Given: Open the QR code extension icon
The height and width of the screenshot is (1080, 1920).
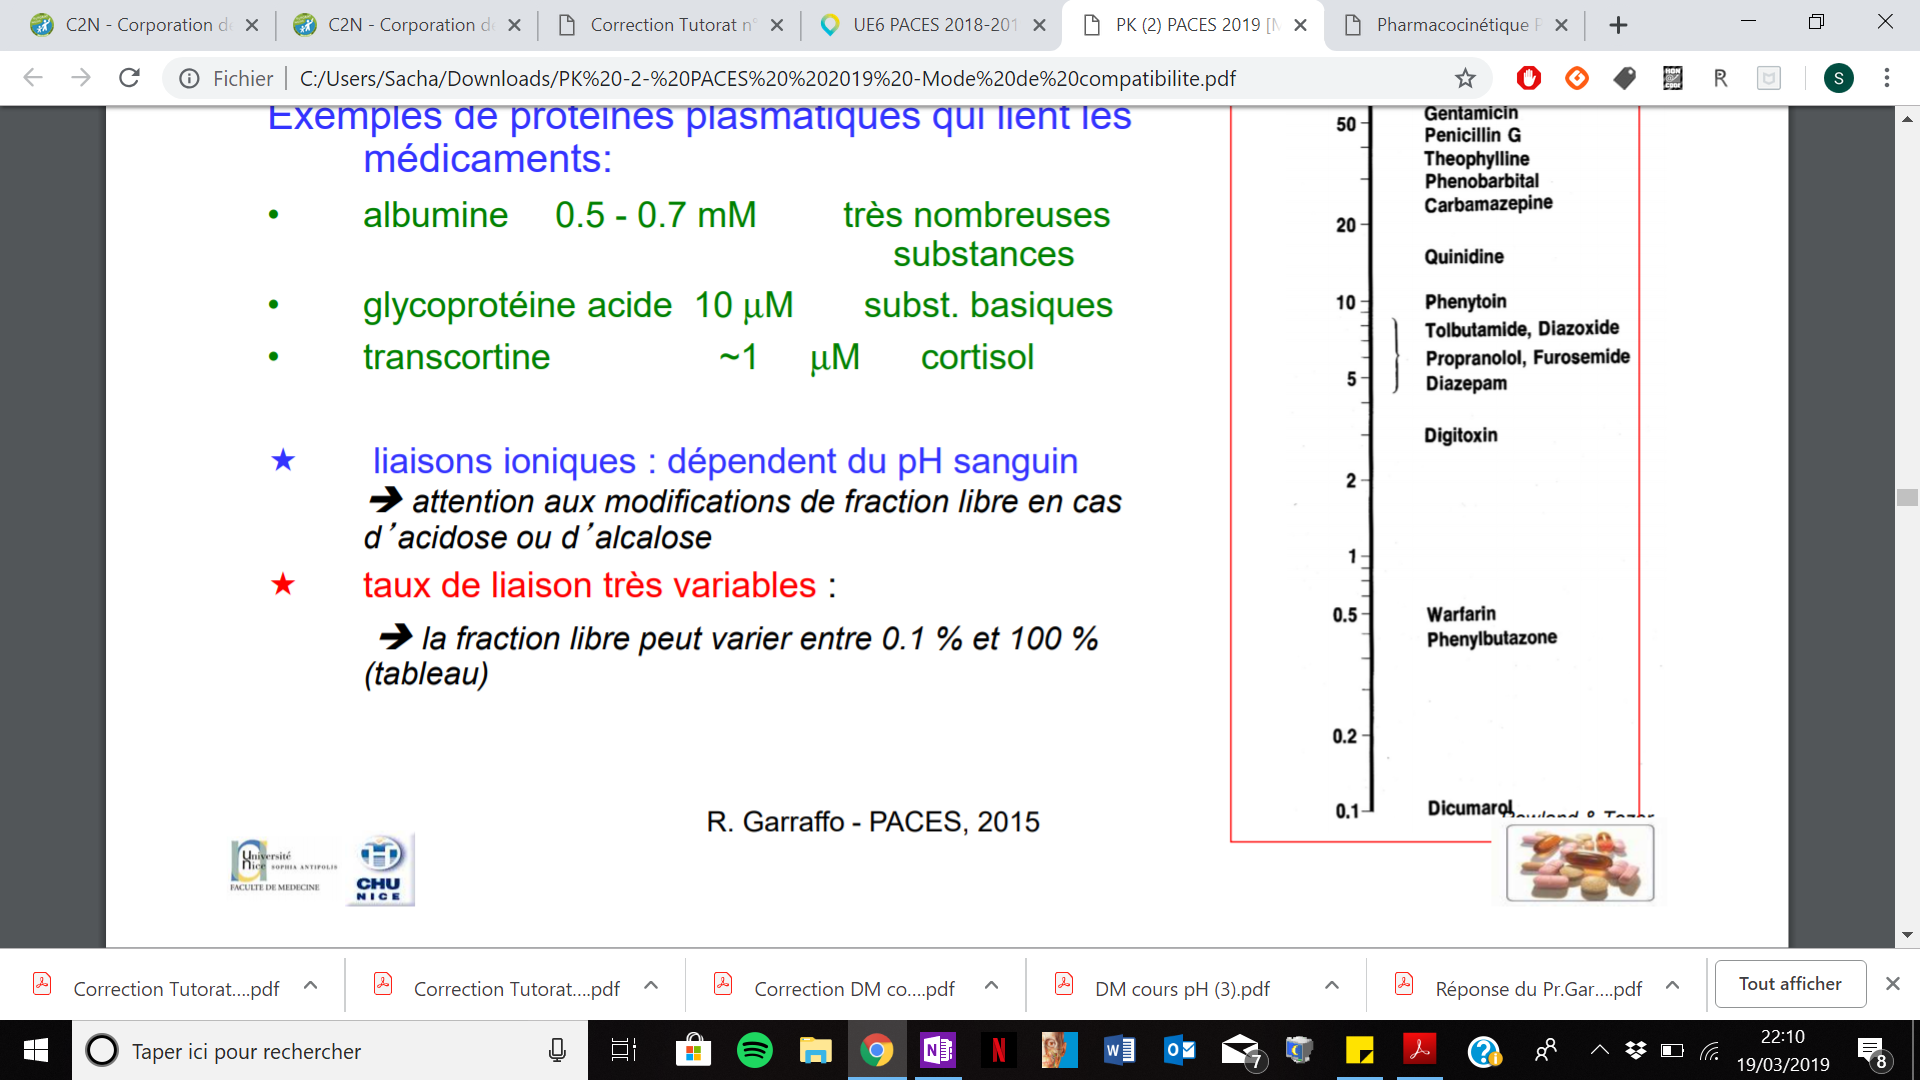Looking at the screenshot, I should coord(1672,78).
